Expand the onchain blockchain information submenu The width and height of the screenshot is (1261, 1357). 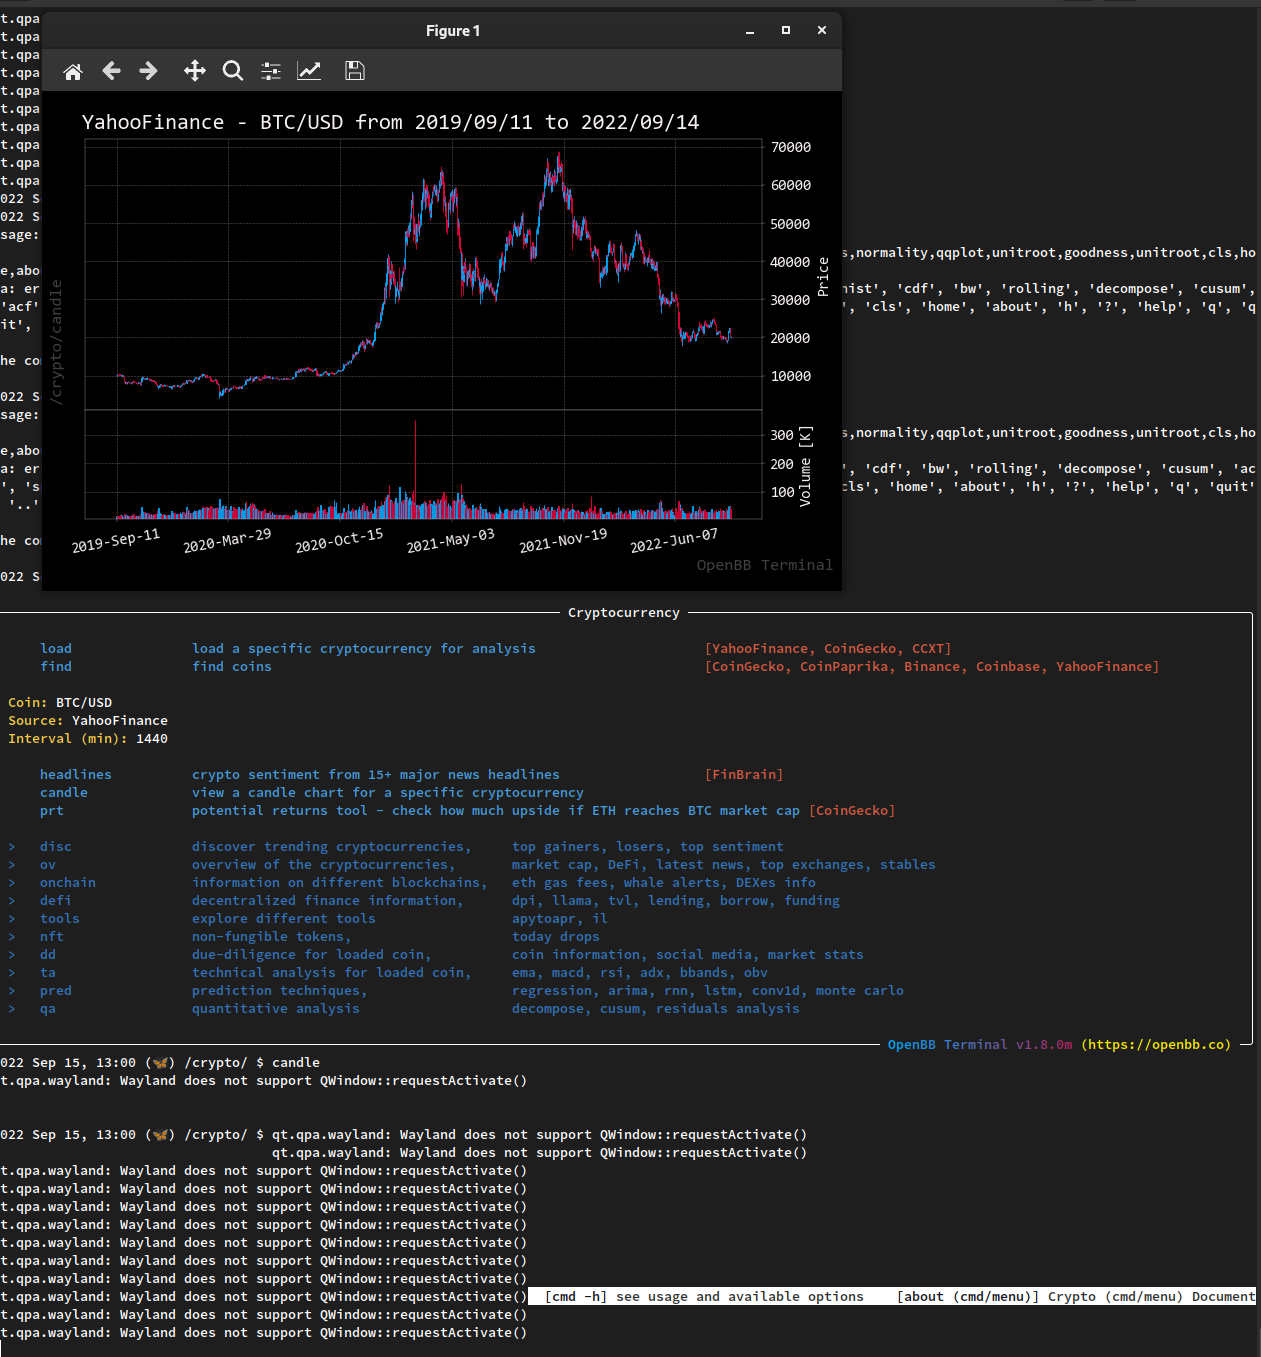tap(67, 882)
